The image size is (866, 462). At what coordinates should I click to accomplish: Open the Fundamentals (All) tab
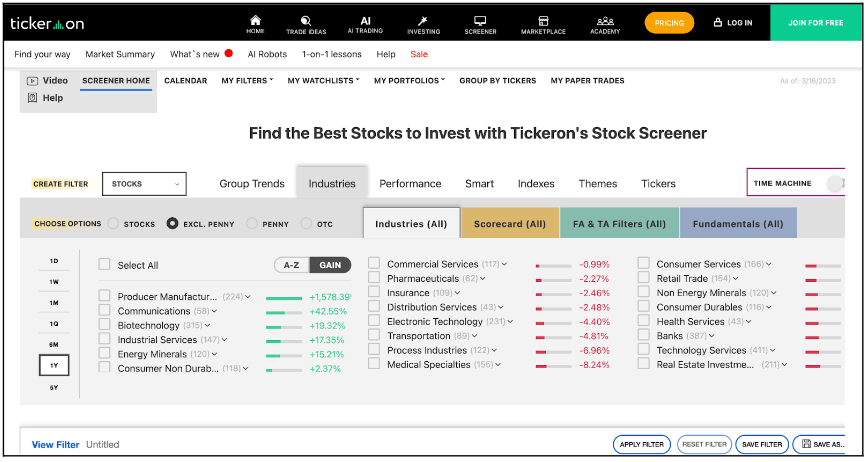(x=738, y=224)
